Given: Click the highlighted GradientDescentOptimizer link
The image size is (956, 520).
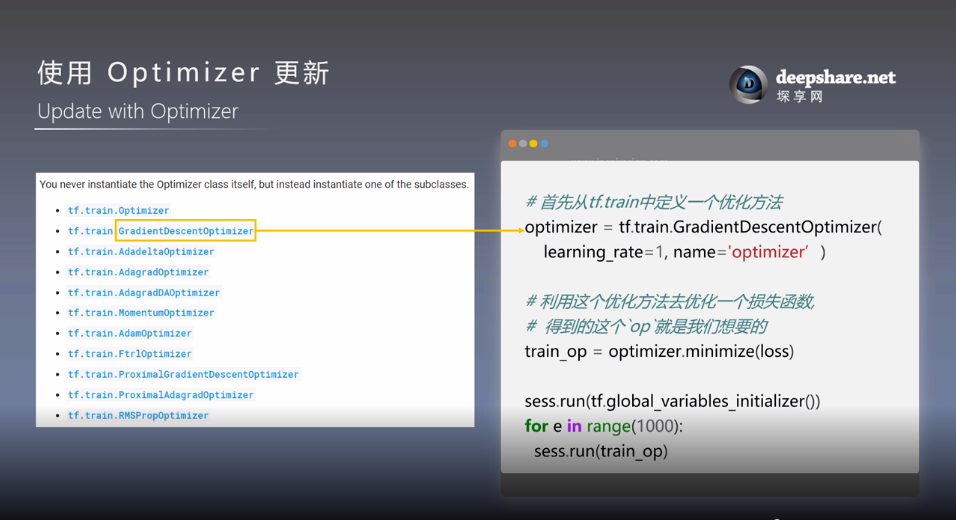Looking at the screenshot, I should coord(186,231).
